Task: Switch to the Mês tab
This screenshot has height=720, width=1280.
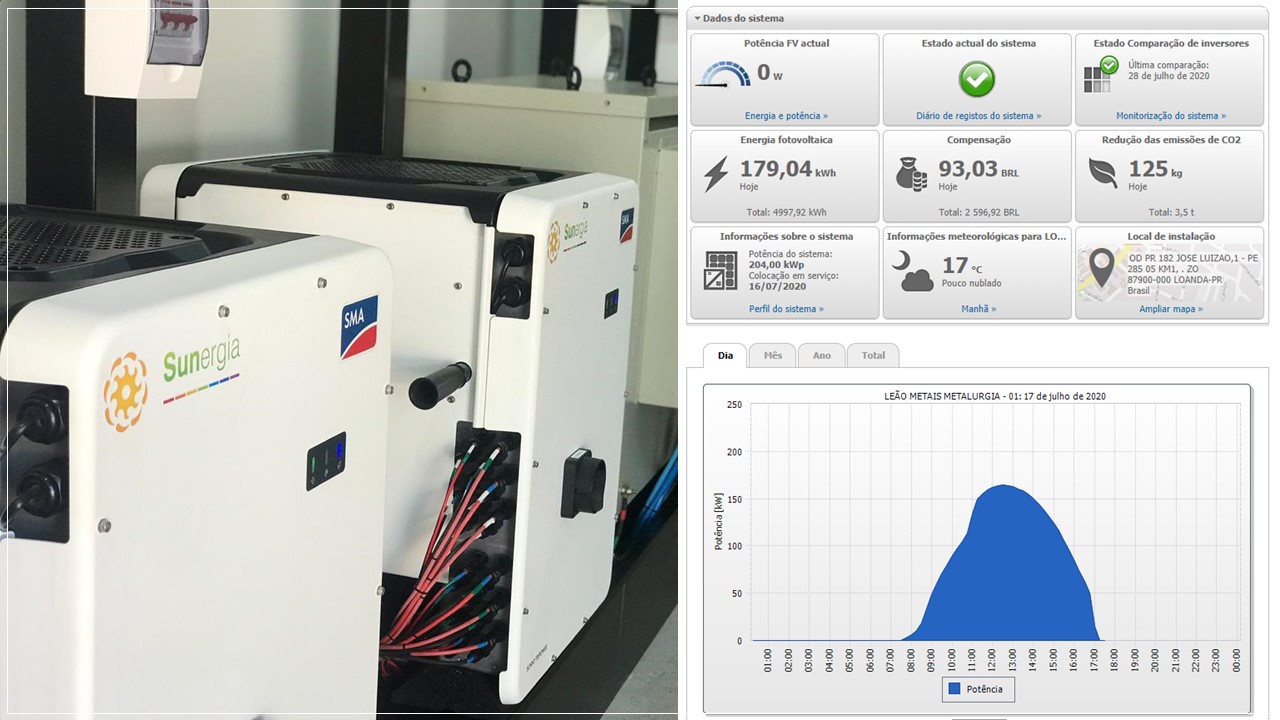Action: tap(772, 355)
